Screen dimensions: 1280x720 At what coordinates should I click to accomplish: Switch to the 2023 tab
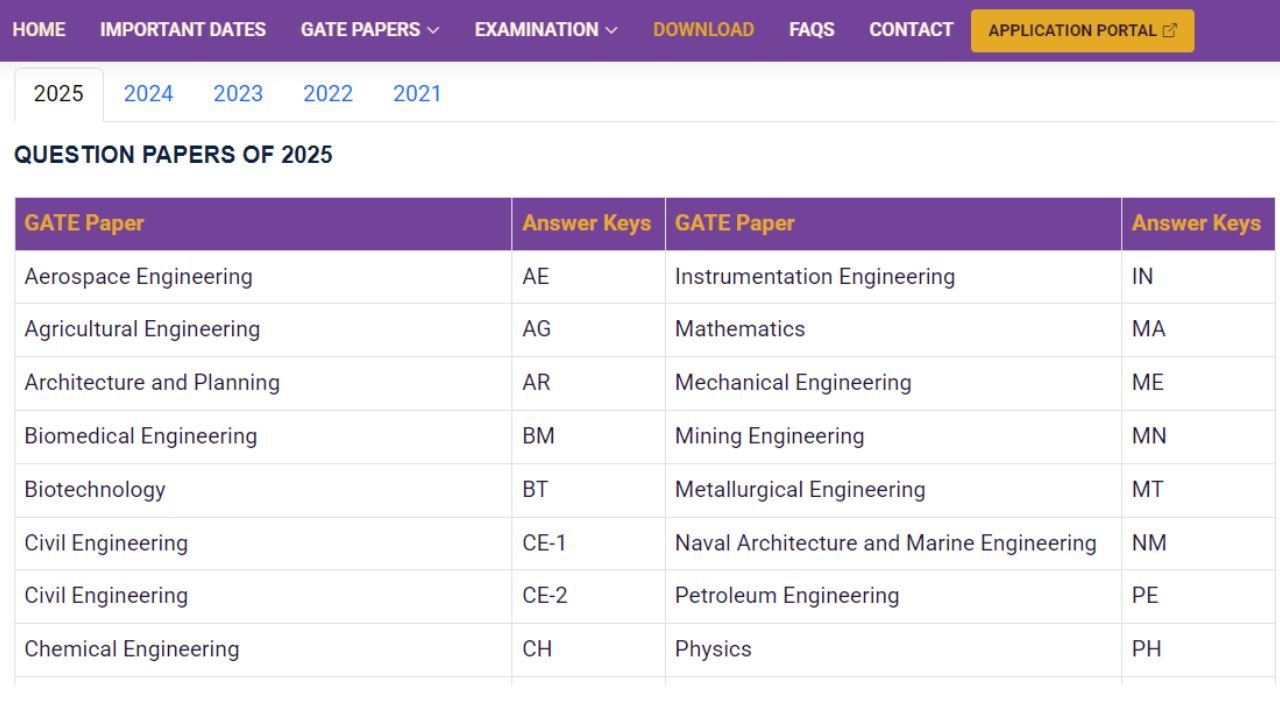[x=238, y=94]
